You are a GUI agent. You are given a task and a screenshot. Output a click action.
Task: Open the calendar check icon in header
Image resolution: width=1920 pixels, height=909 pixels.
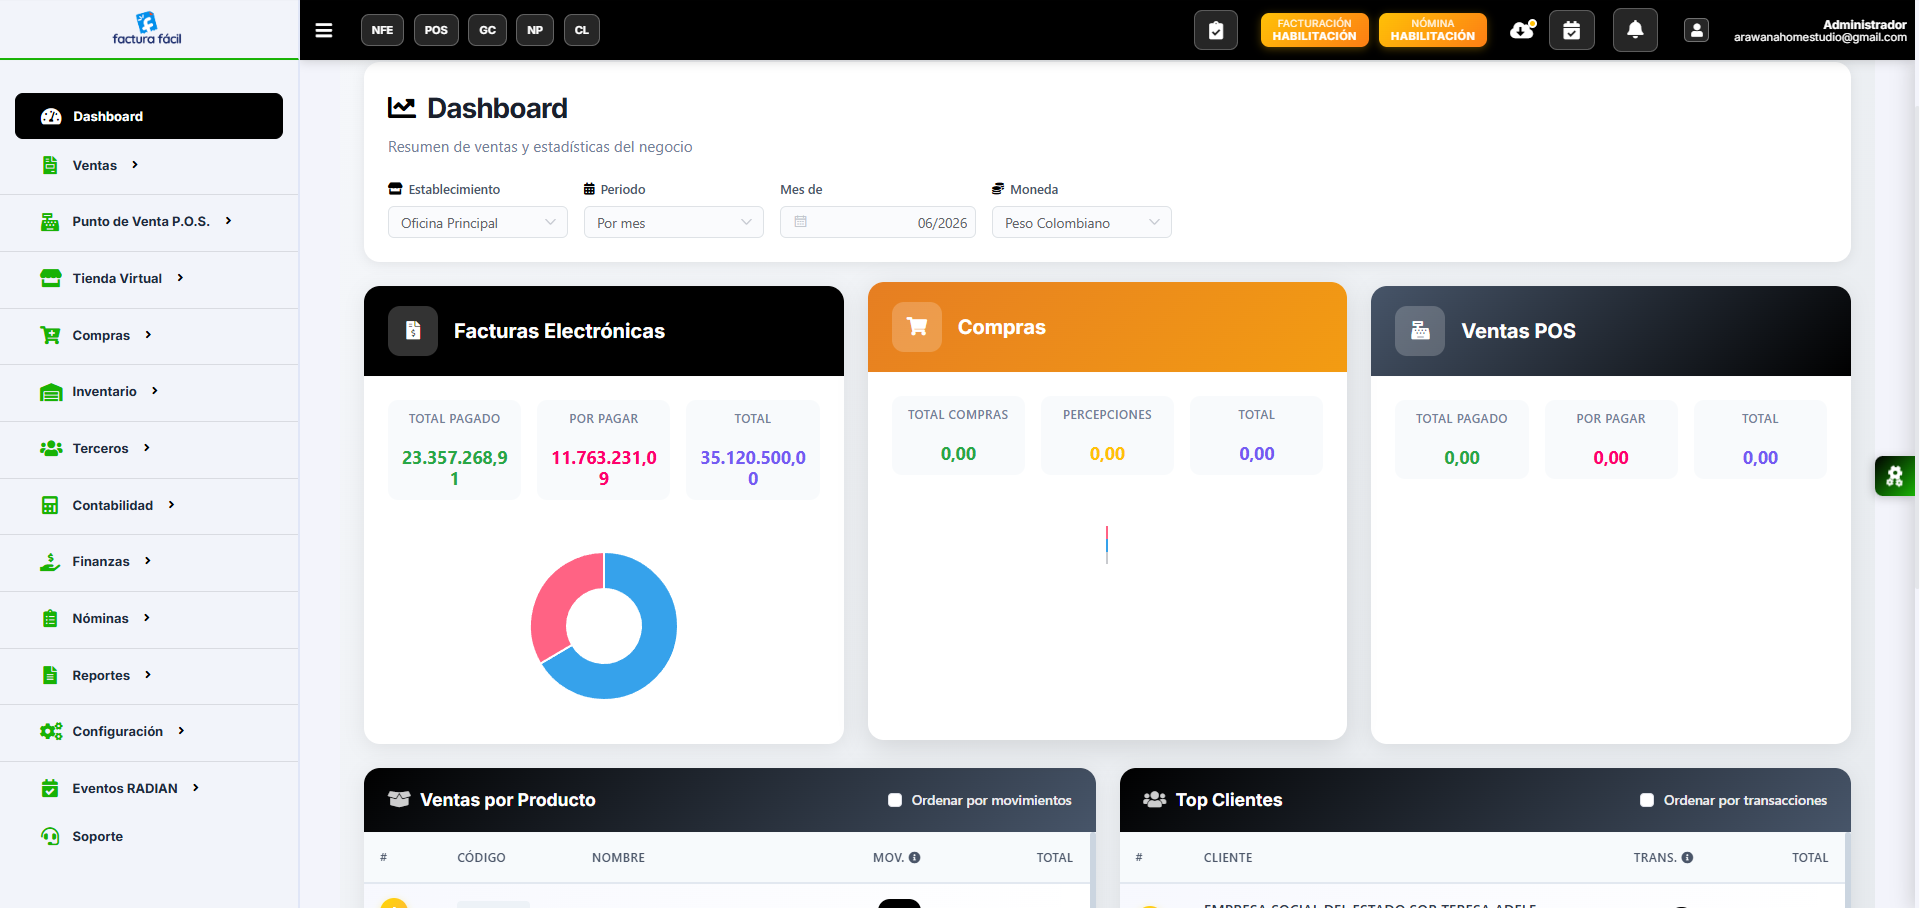click(x=1572, y=30)
